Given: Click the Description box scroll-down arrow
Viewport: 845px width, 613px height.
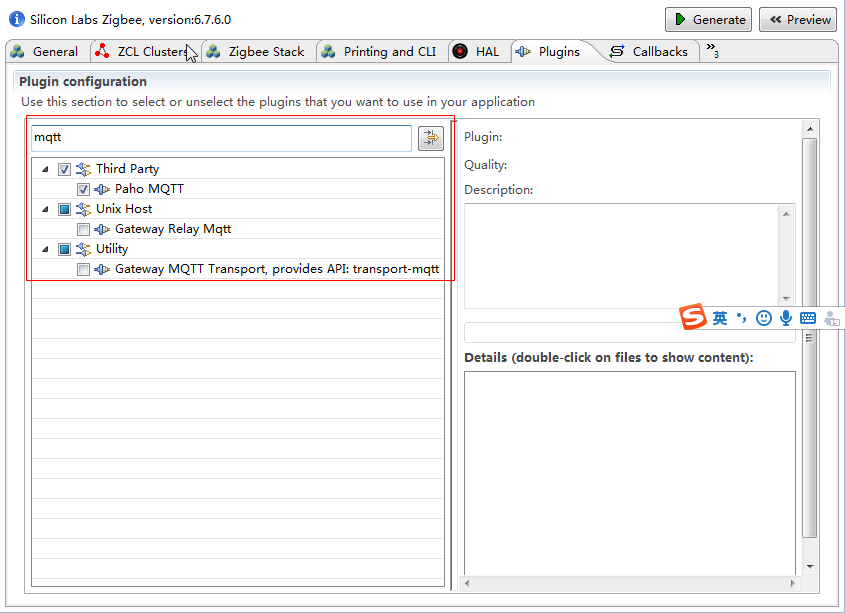Looking at the screenshot, I should [786, 299].
